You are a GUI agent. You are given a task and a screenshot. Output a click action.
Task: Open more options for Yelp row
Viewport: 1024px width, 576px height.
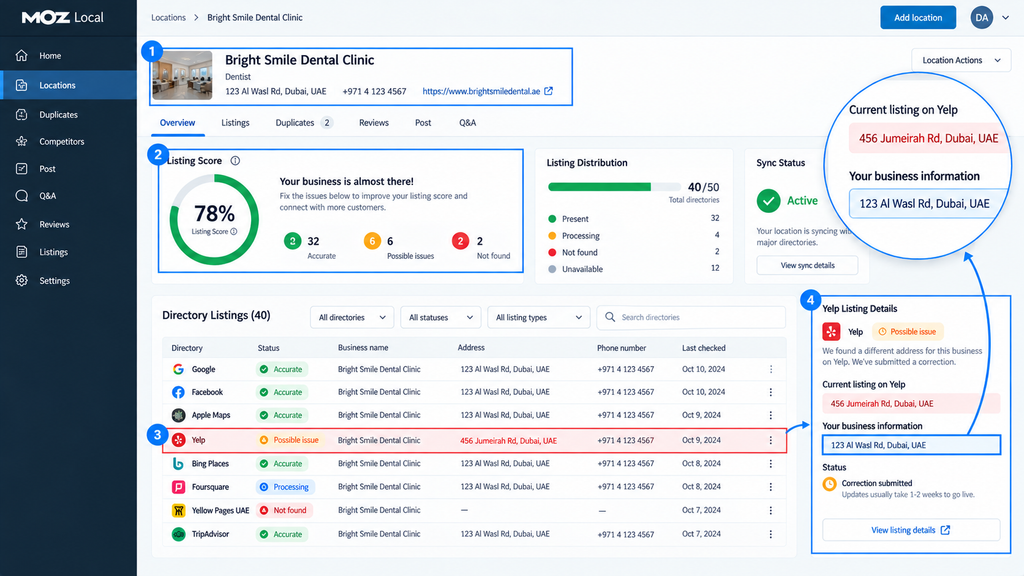point(771,440)
